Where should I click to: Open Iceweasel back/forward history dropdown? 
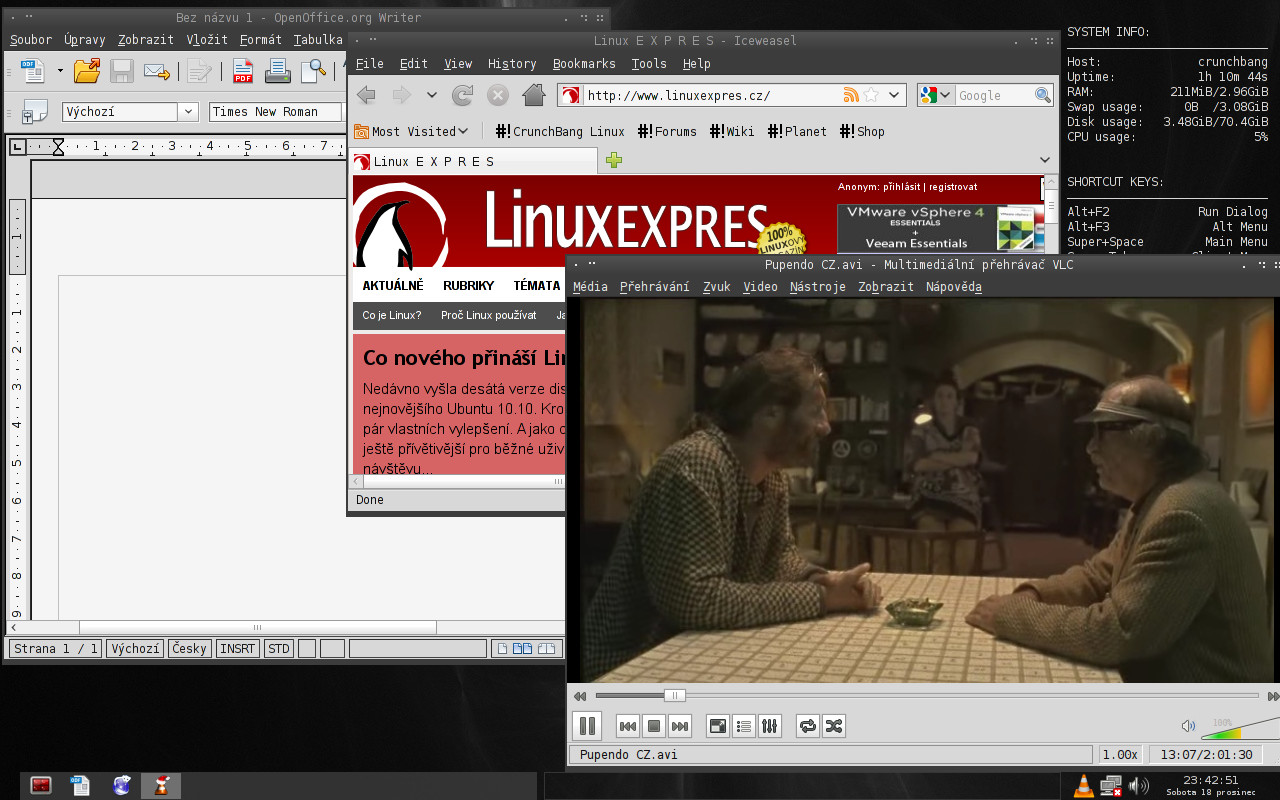point(431,95)
